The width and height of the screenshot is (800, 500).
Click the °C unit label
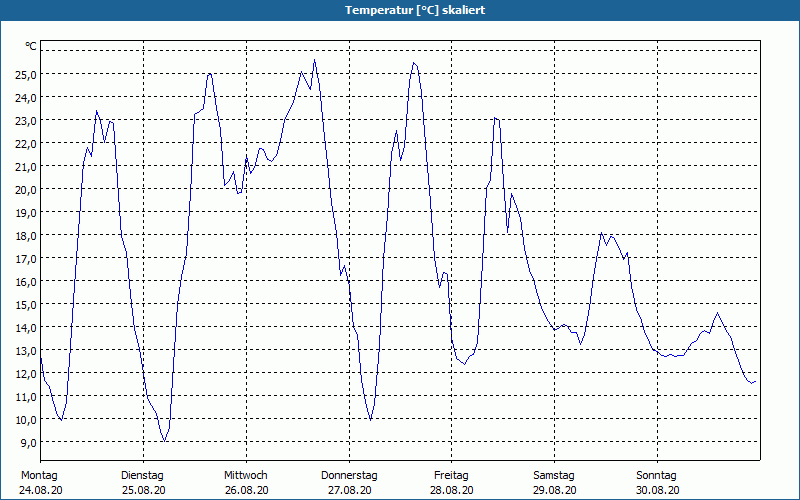click(31, 46)
